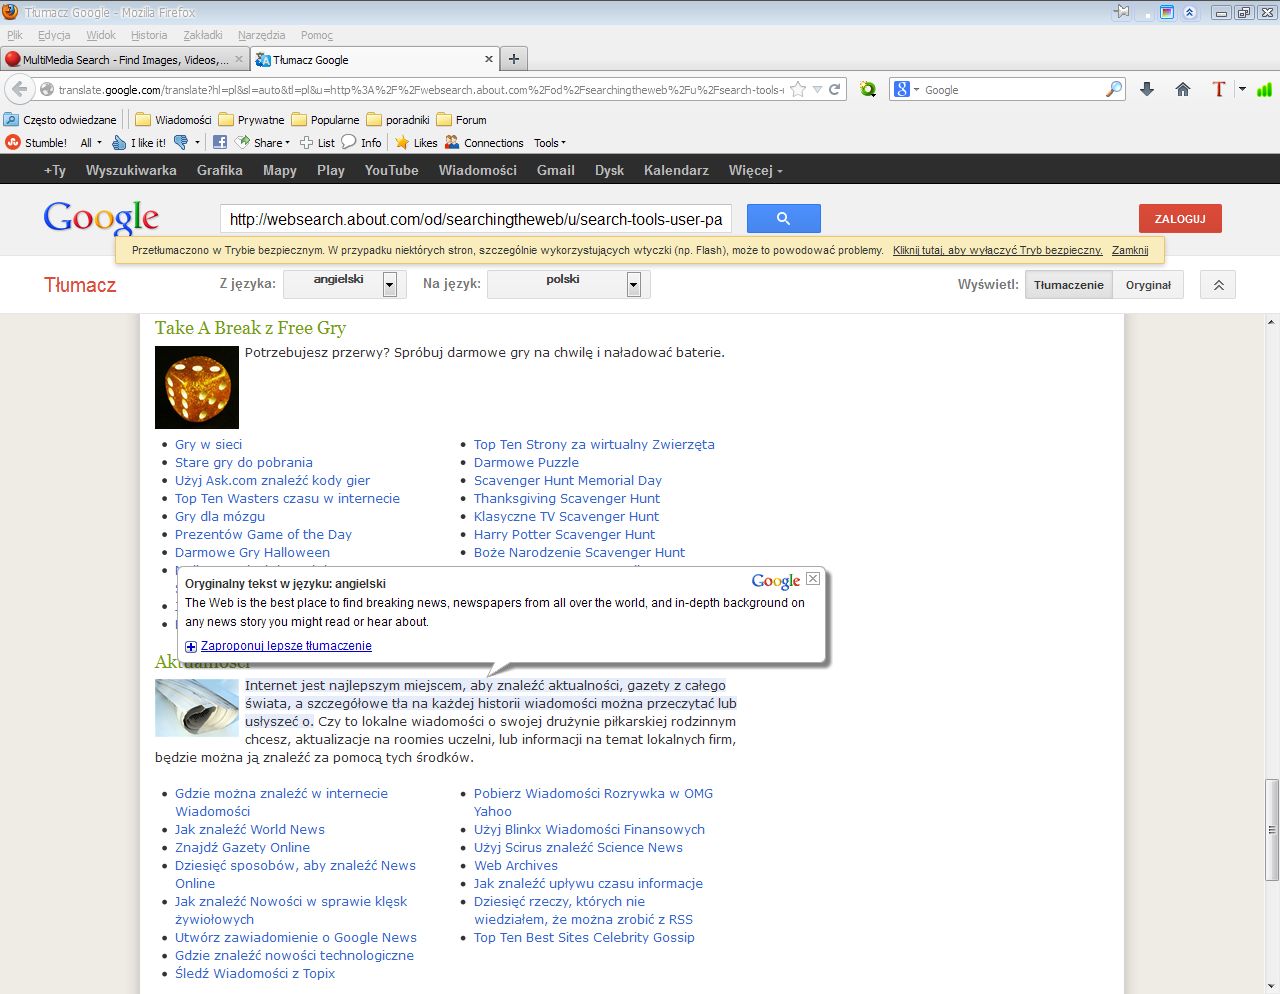Expand the Więcej menu in Google bar

coord(755,170)
